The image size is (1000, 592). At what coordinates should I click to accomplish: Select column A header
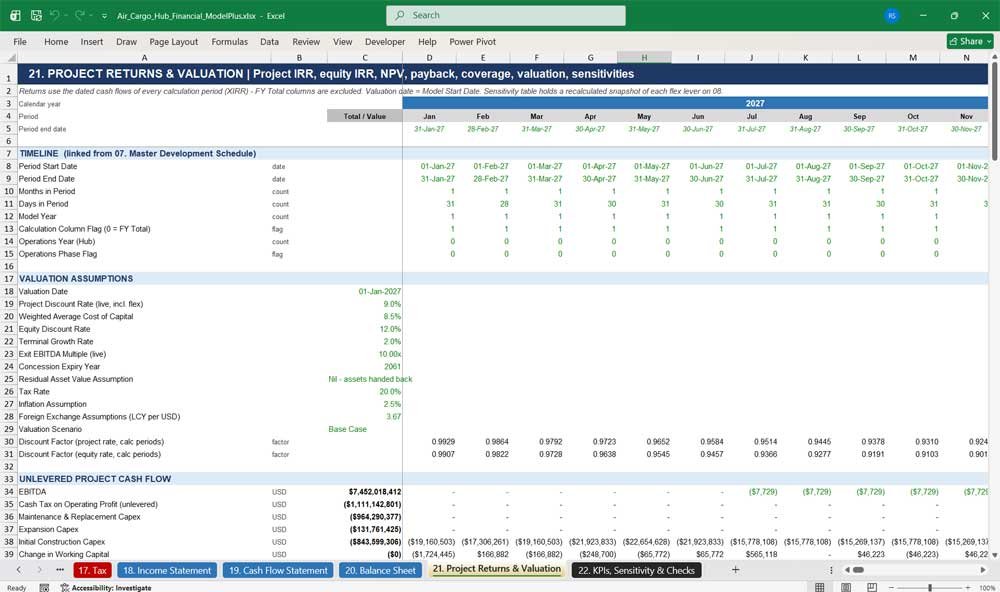pyautogui.click(x=144, y=57)
